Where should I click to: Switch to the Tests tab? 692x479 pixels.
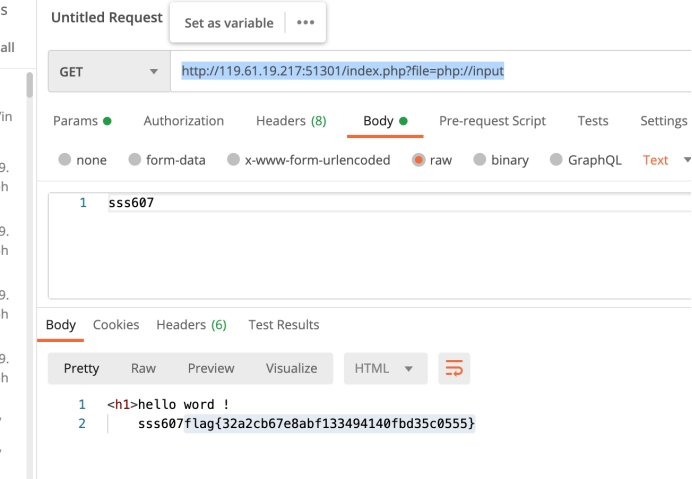[593, 121]
